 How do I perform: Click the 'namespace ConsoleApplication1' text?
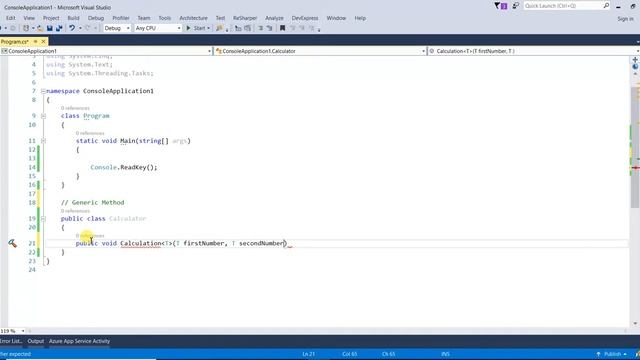pyautogui.click(x=100, y=91)
